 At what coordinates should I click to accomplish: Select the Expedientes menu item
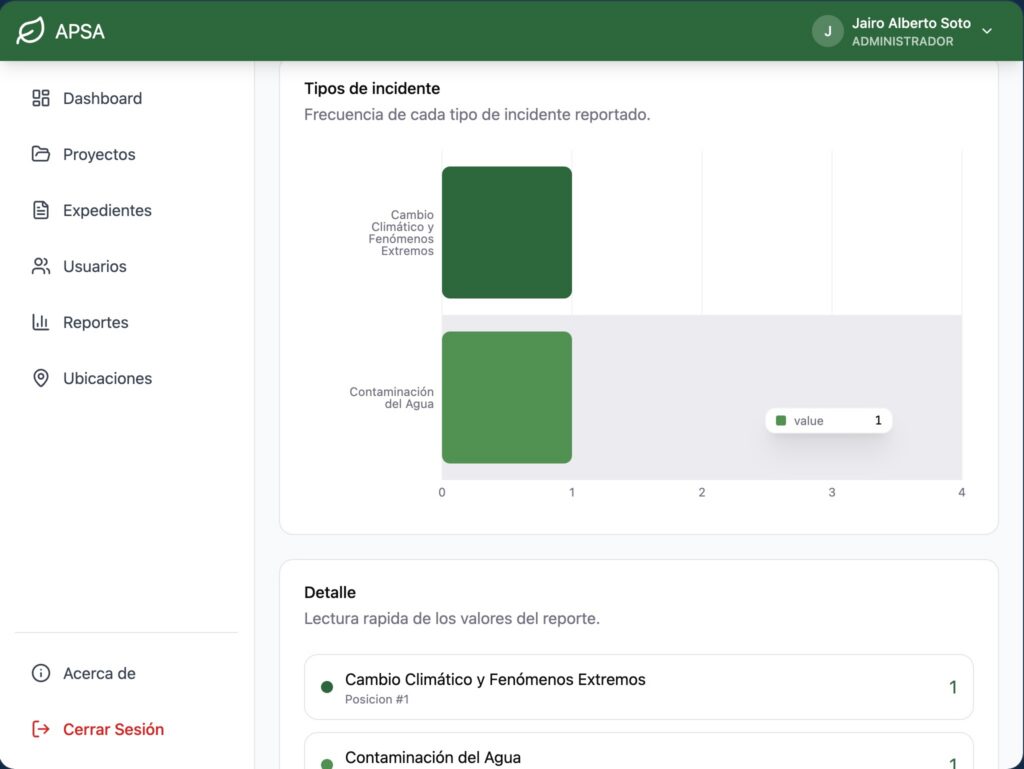point(107,210)
